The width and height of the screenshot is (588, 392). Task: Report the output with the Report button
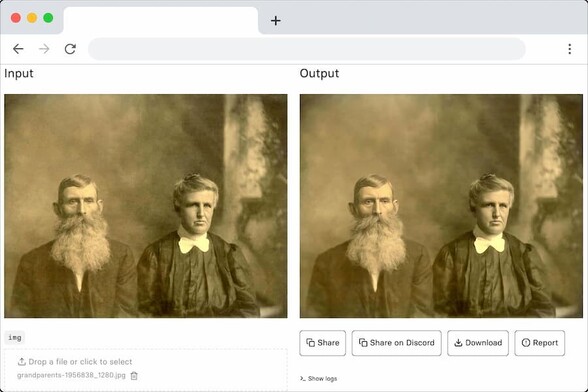coord(539,343)
